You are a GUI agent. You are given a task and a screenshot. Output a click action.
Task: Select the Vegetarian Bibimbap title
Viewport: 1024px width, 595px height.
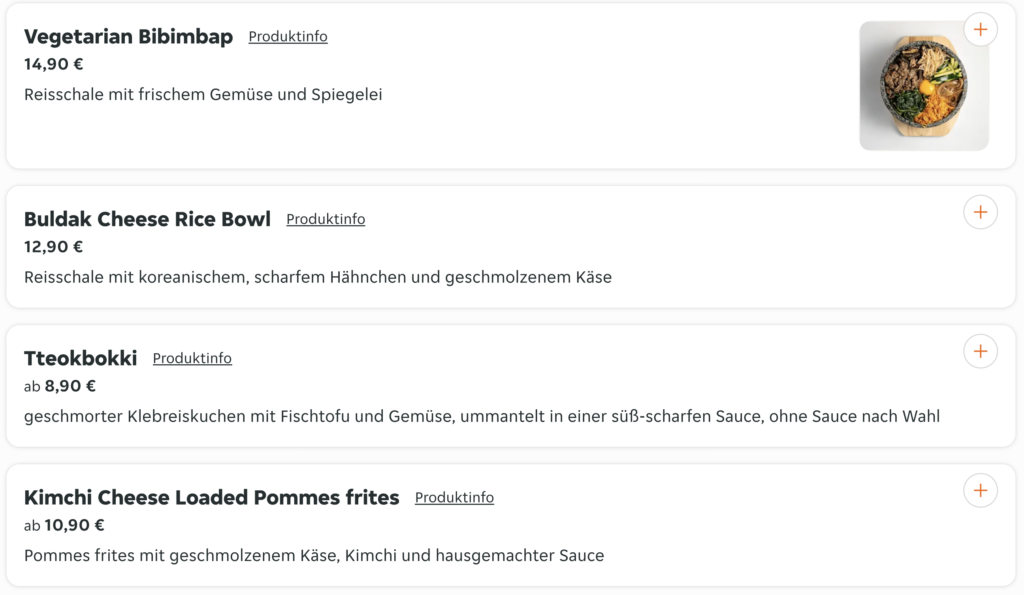[x=129, y=37]
